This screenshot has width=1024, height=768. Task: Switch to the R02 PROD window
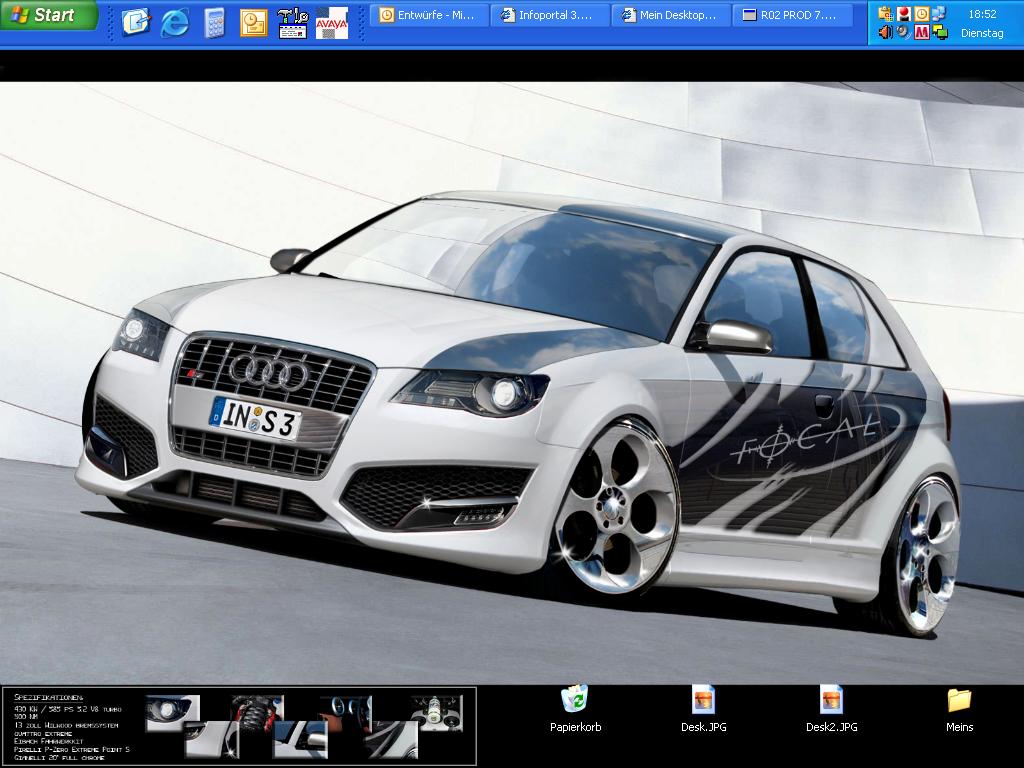[x=792, y=15]
